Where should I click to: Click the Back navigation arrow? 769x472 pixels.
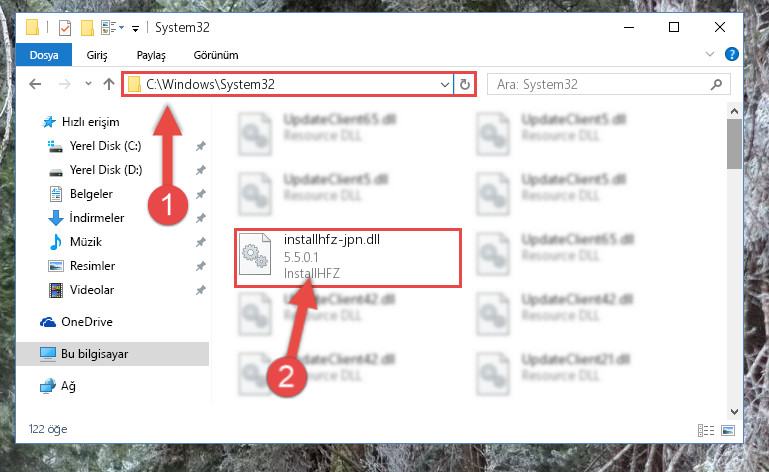[x=35, y=84]
